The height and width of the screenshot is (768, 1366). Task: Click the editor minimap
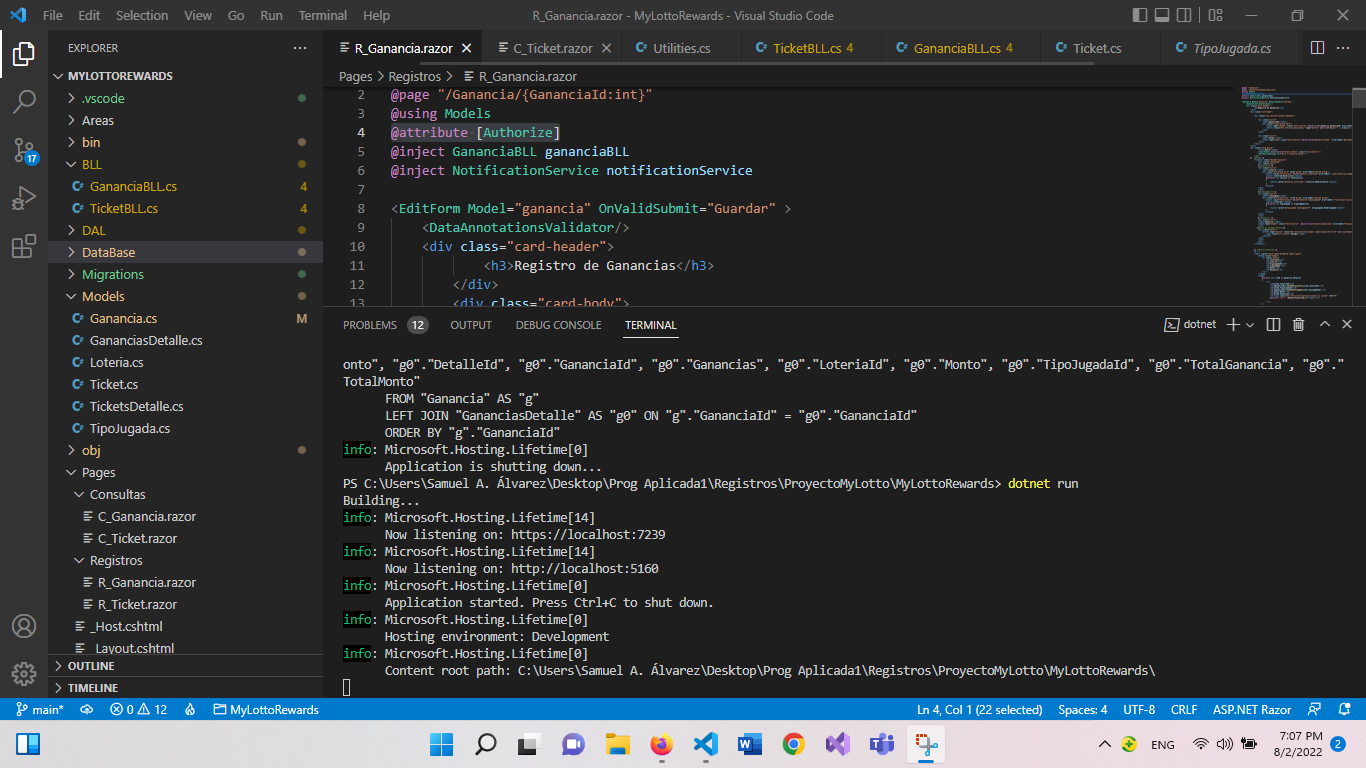1295,195
